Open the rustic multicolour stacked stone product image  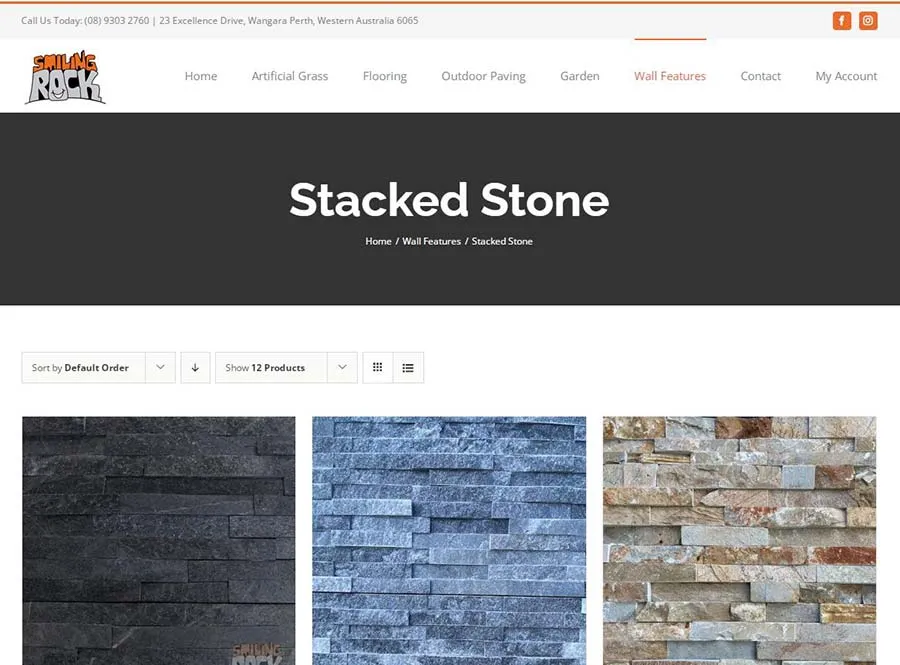[x=739, y=540]
